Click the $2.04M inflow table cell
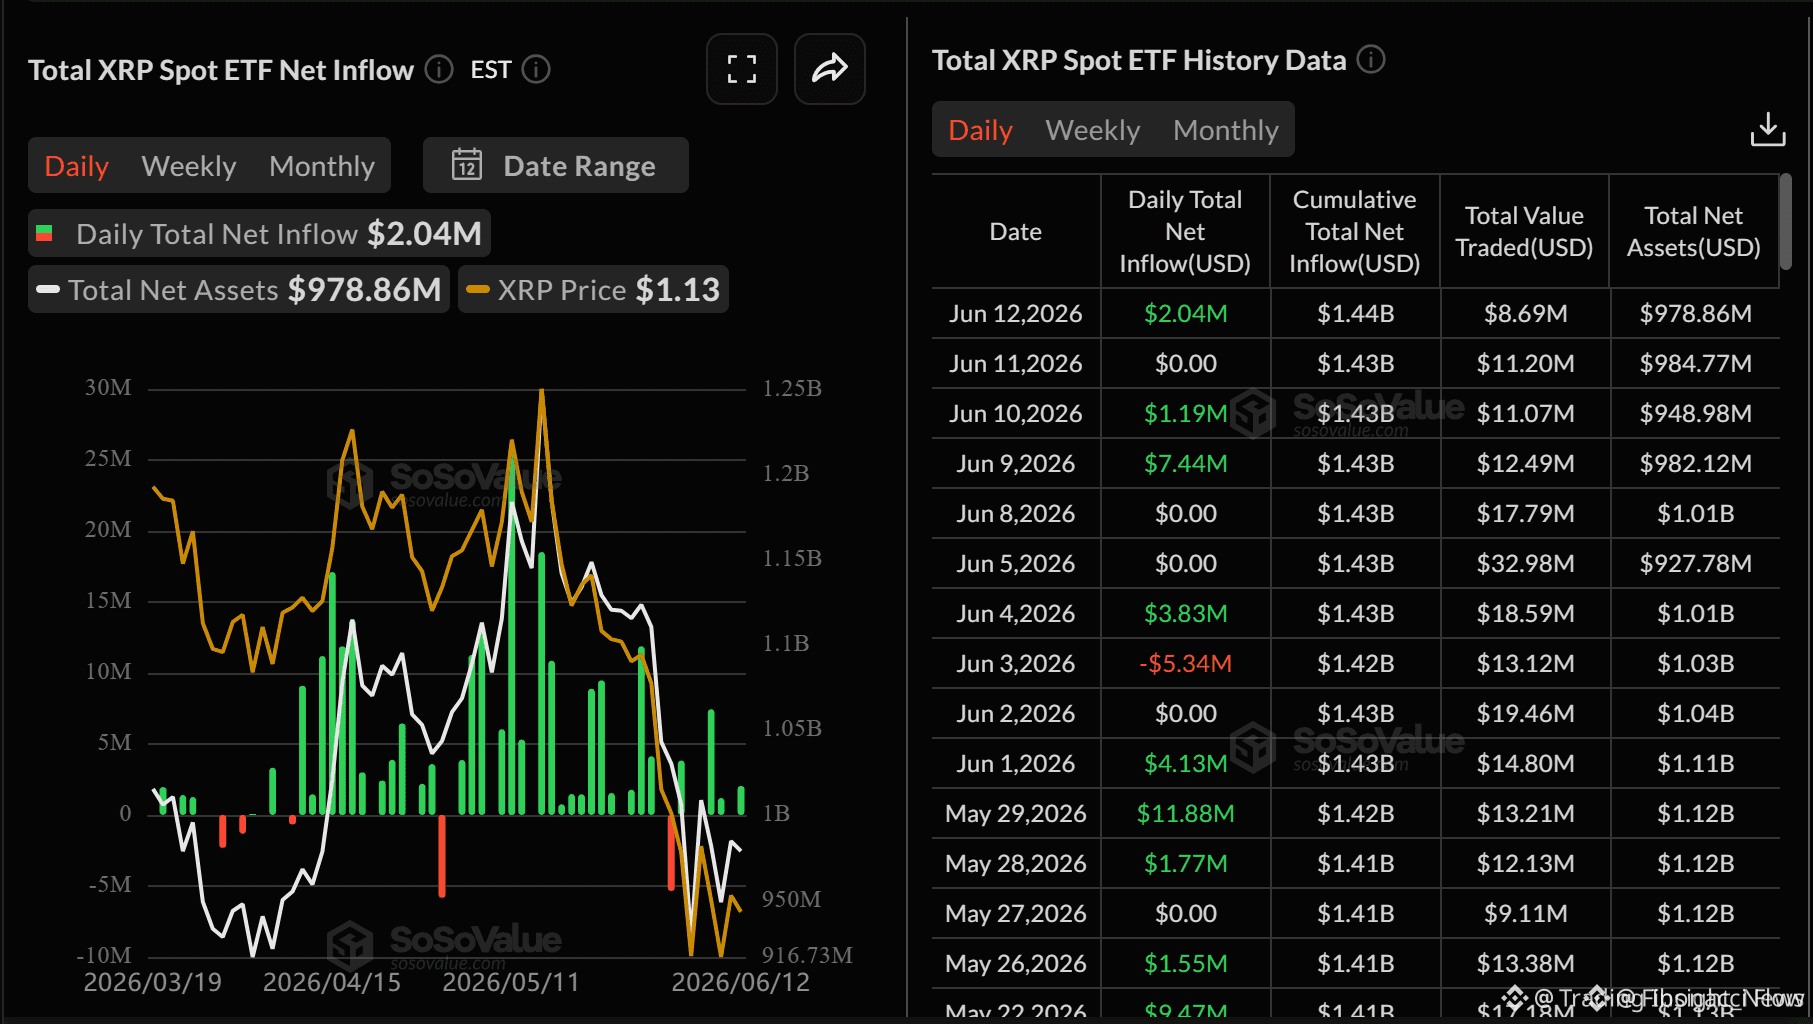Image resolution: width=1813 pixels, height=1024 pixels. [1186, 314]
